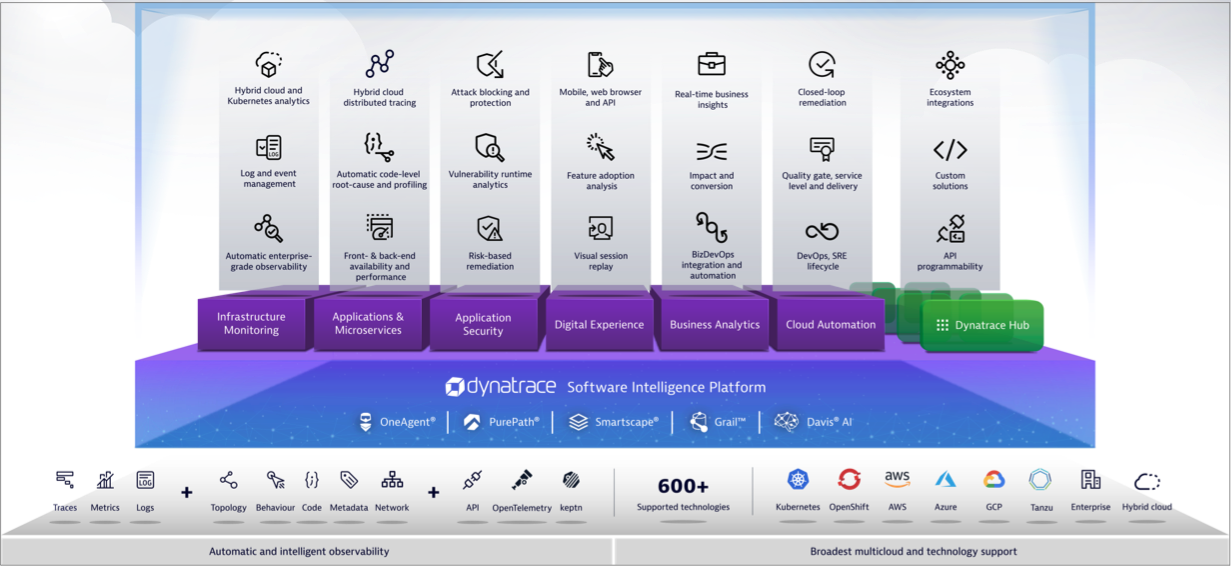The width and height of the screenshot is (1231, 567).
Task: Click the Kubernetes logo icon
Action: pyautogui.click(x=797, y=481)
